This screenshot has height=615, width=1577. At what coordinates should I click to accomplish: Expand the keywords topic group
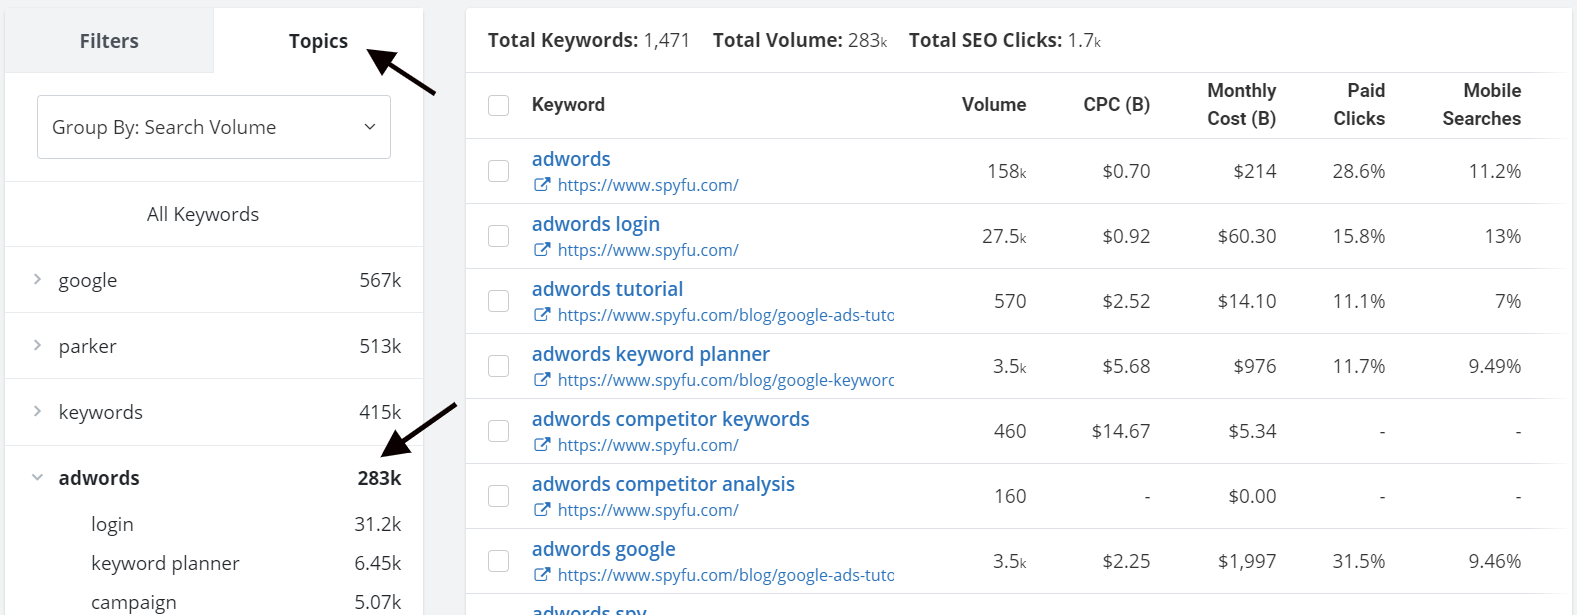tap(37, 411)
